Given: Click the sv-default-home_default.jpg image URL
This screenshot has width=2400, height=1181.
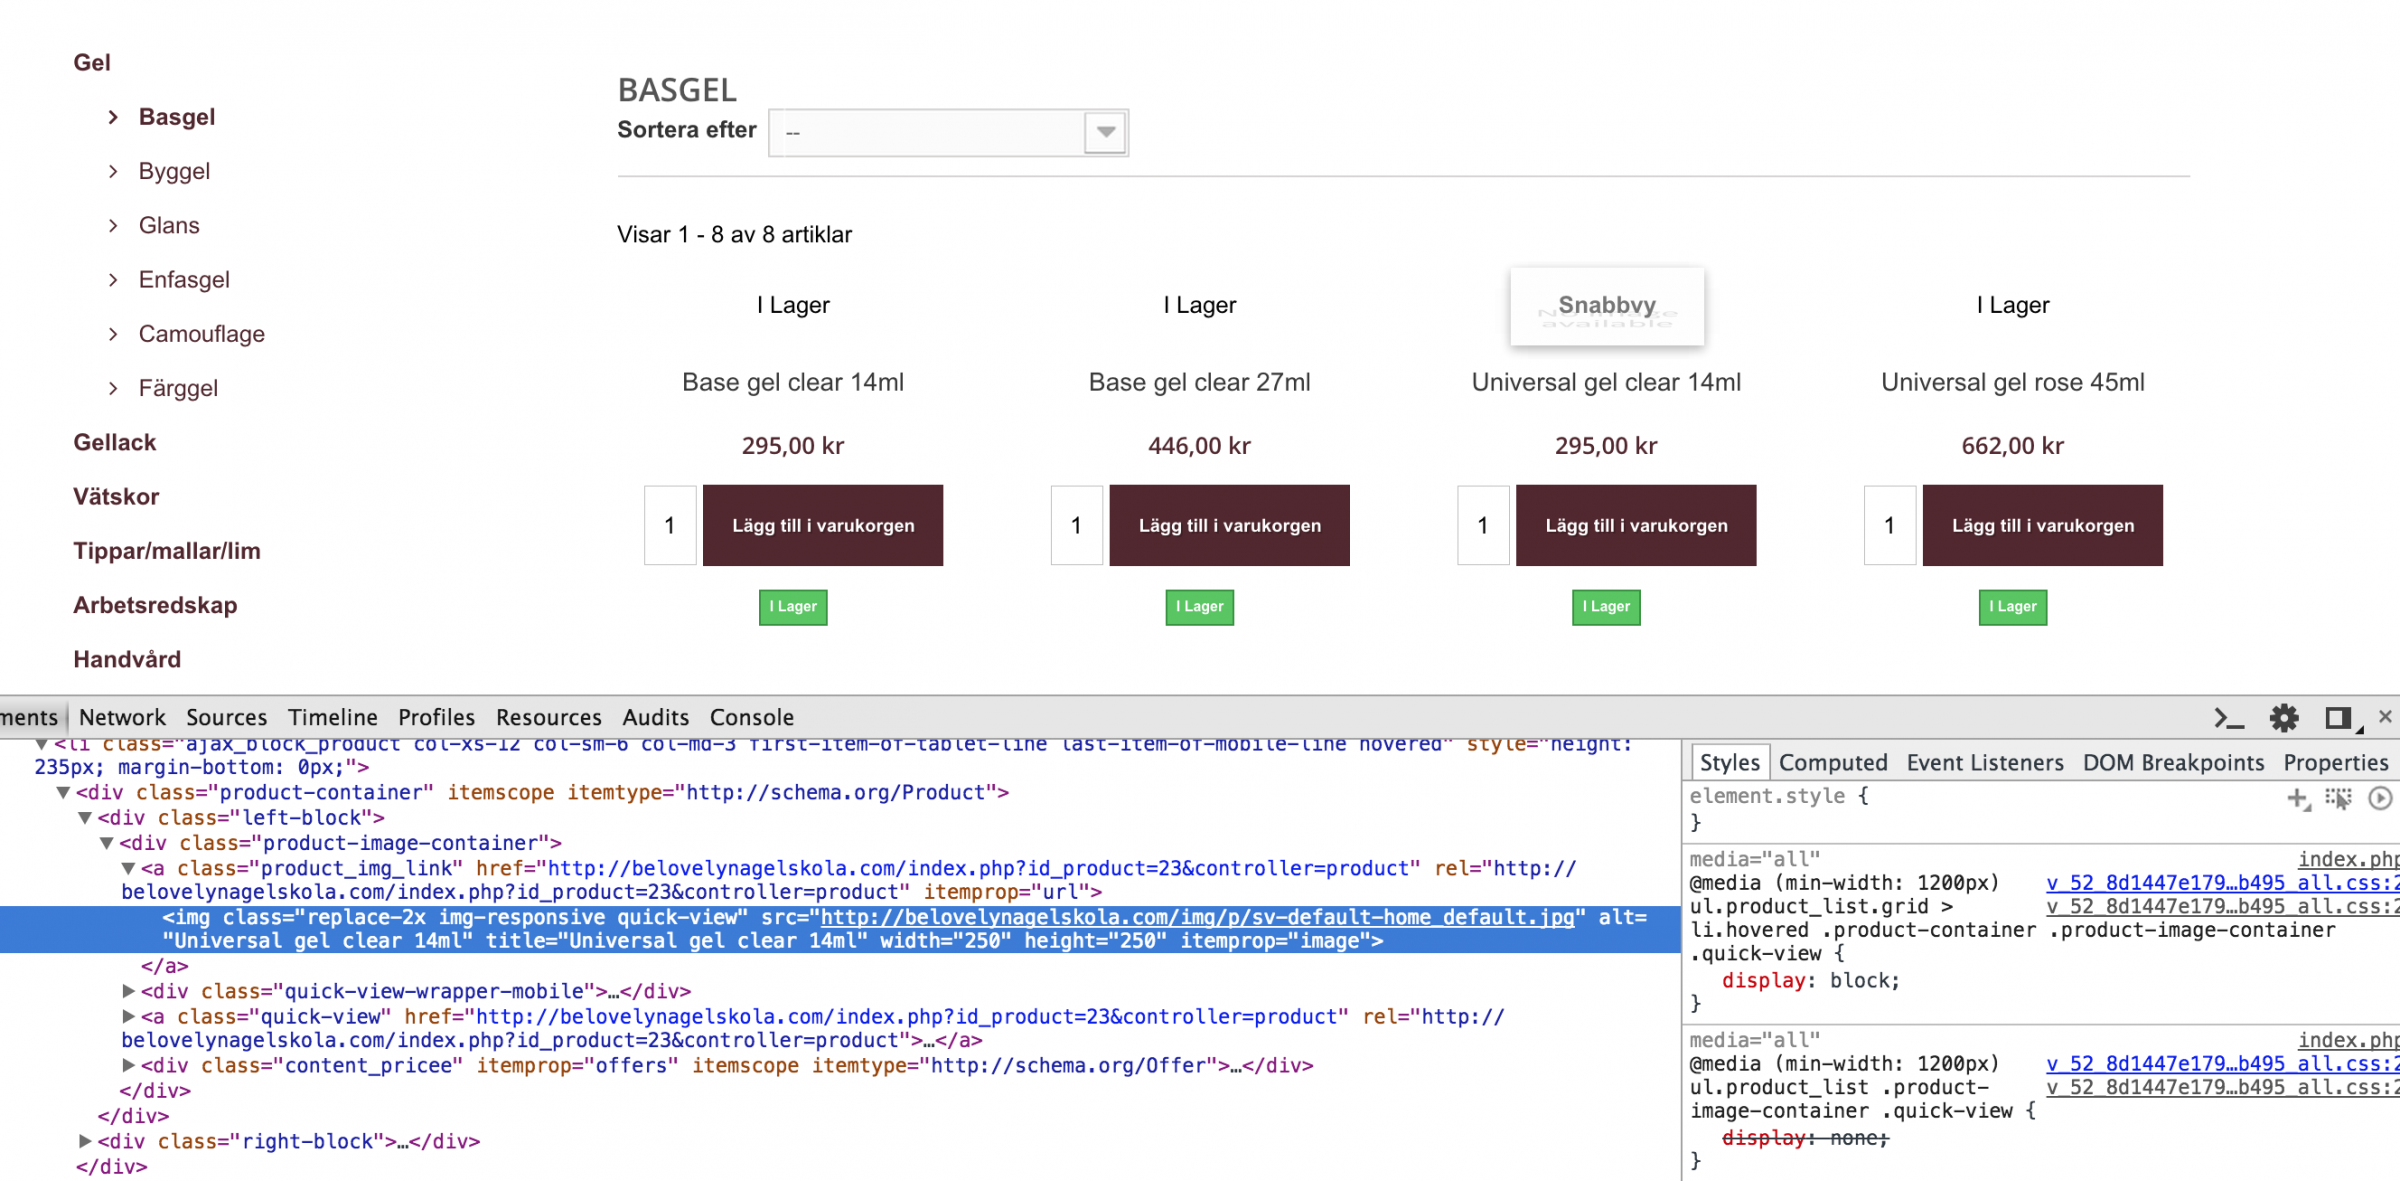Looking at the screenshot, I should (1197, 917).
